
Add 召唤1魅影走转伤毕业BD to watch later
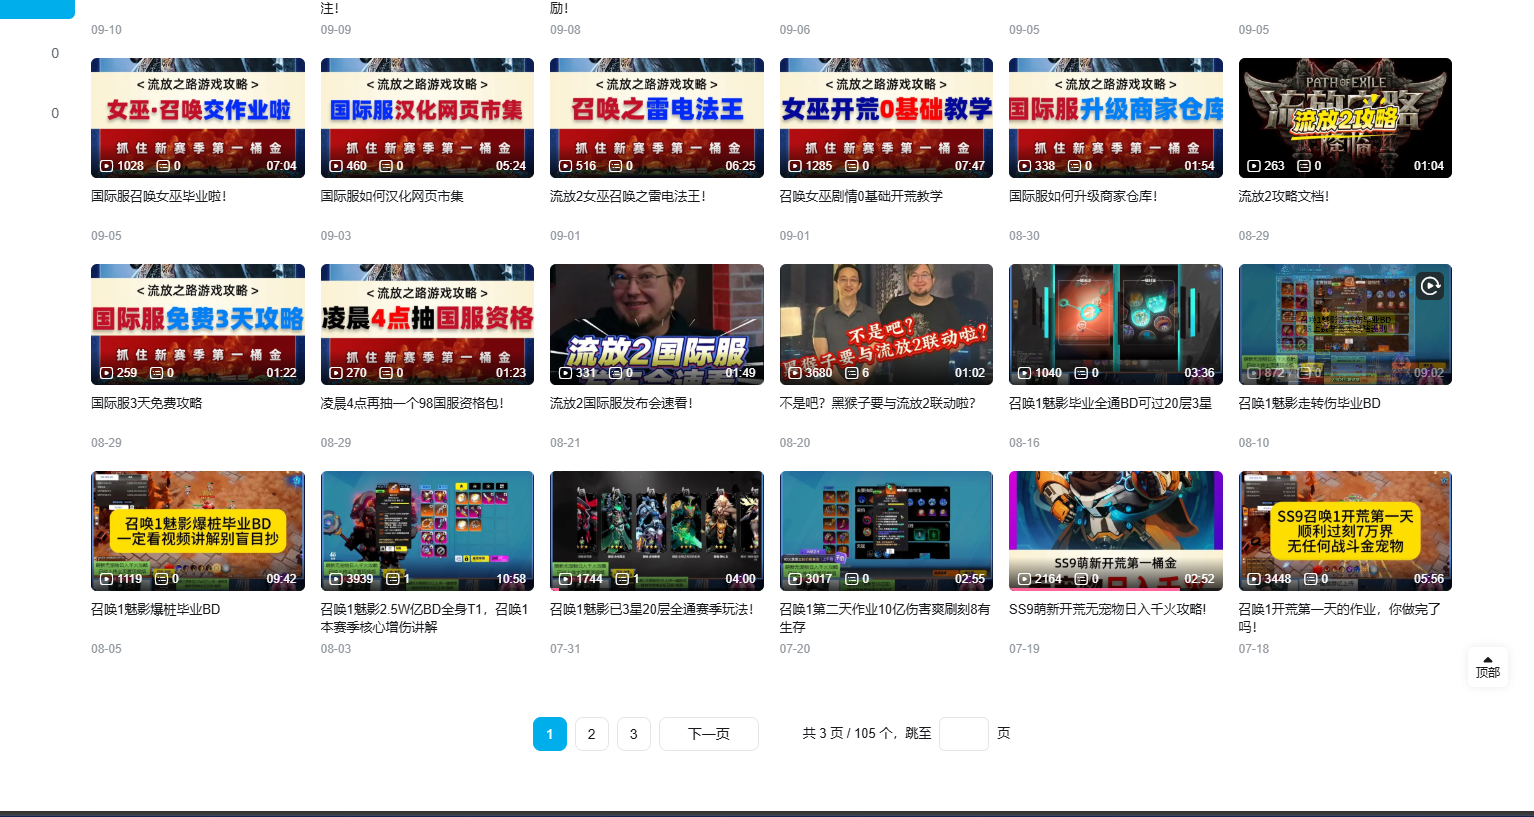click(1430, 286)
